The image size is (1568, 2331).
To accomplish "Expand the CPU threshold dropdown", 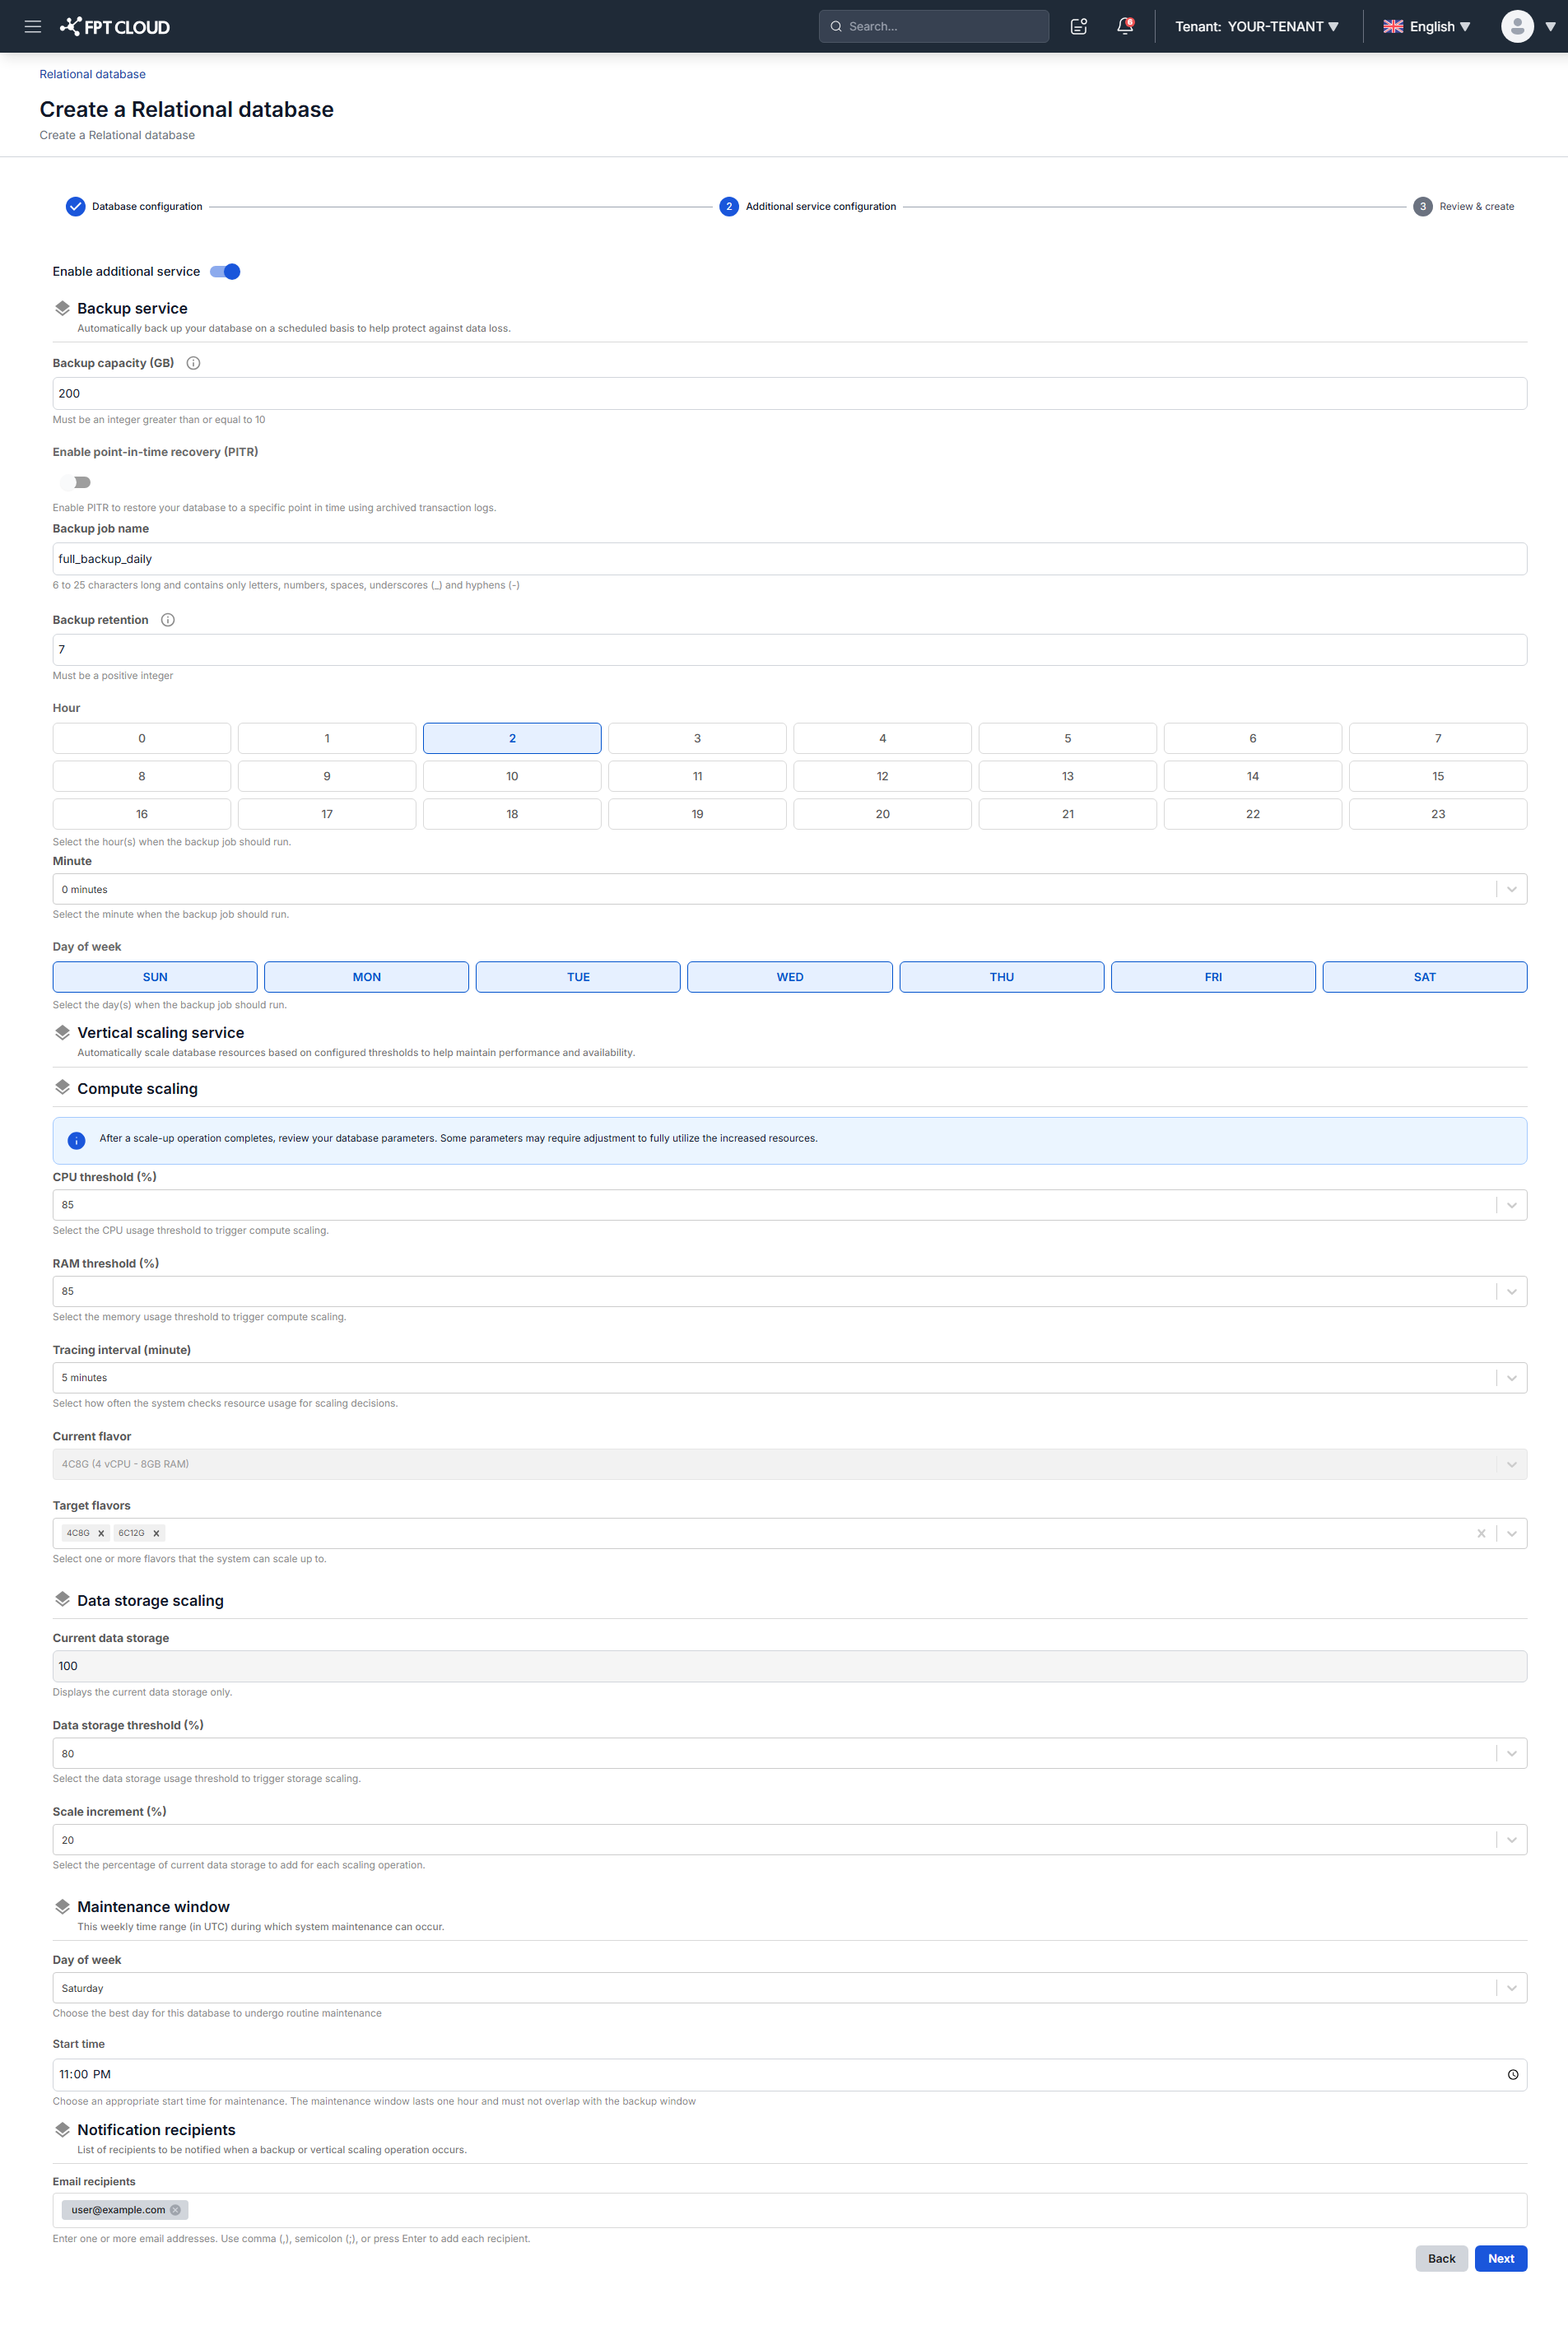I will (x=790, y=1205).
